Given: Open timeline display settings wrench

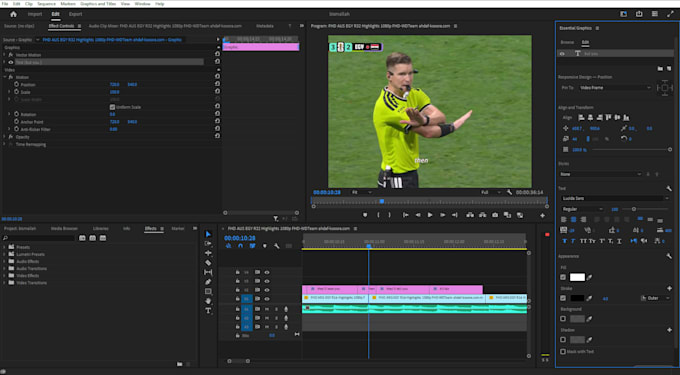Looking at the screenshot, I should [277, 246].
